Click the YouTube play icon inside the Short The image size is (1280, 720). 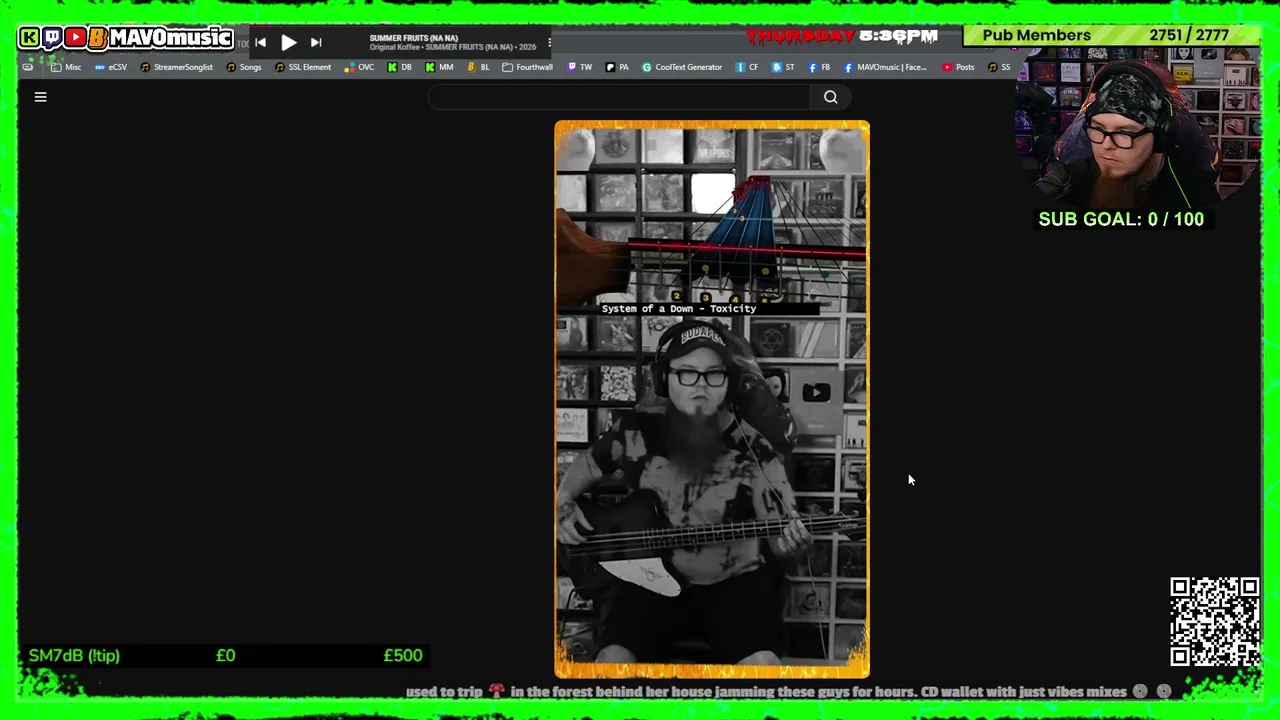coord(816,392)
